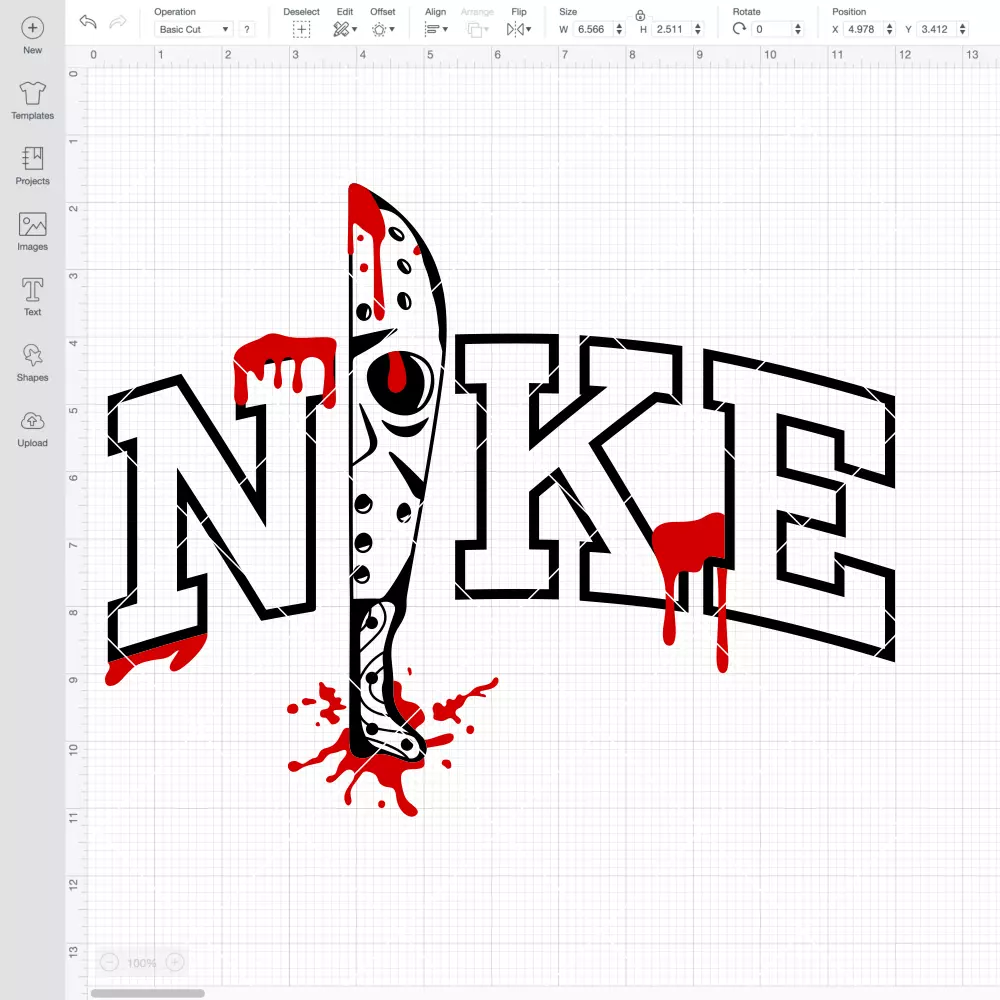
Task: Open the Images library
Action: pyautogui.click(x=33, y=232)
